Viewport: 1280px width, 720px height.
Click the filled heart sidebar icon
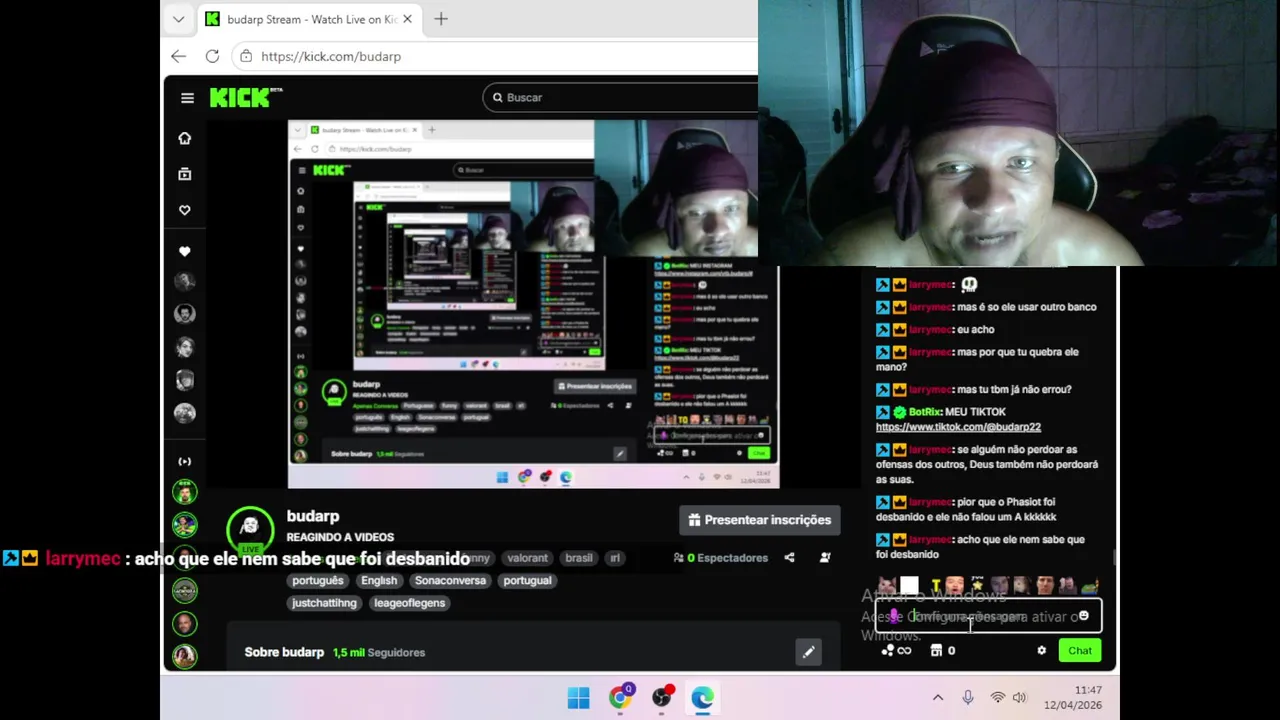click(184, 251)
